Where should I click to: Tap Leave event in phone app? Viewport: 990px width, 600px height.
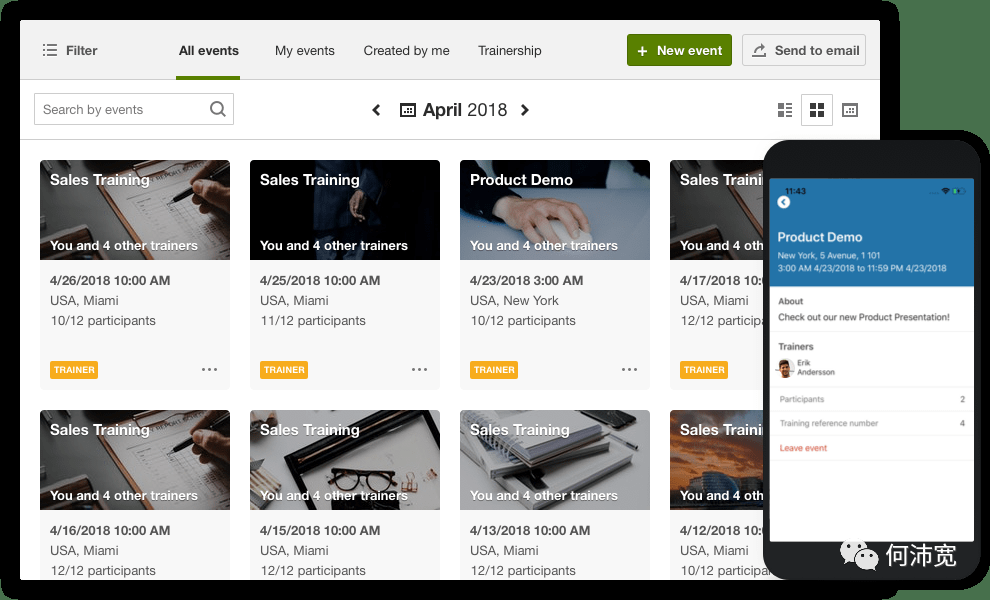(803, 448)
